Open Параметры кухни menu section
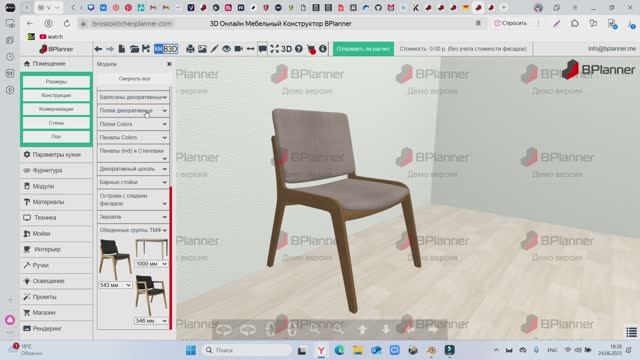The height and width of the screenshot is (360, 640). pos(56,155)
